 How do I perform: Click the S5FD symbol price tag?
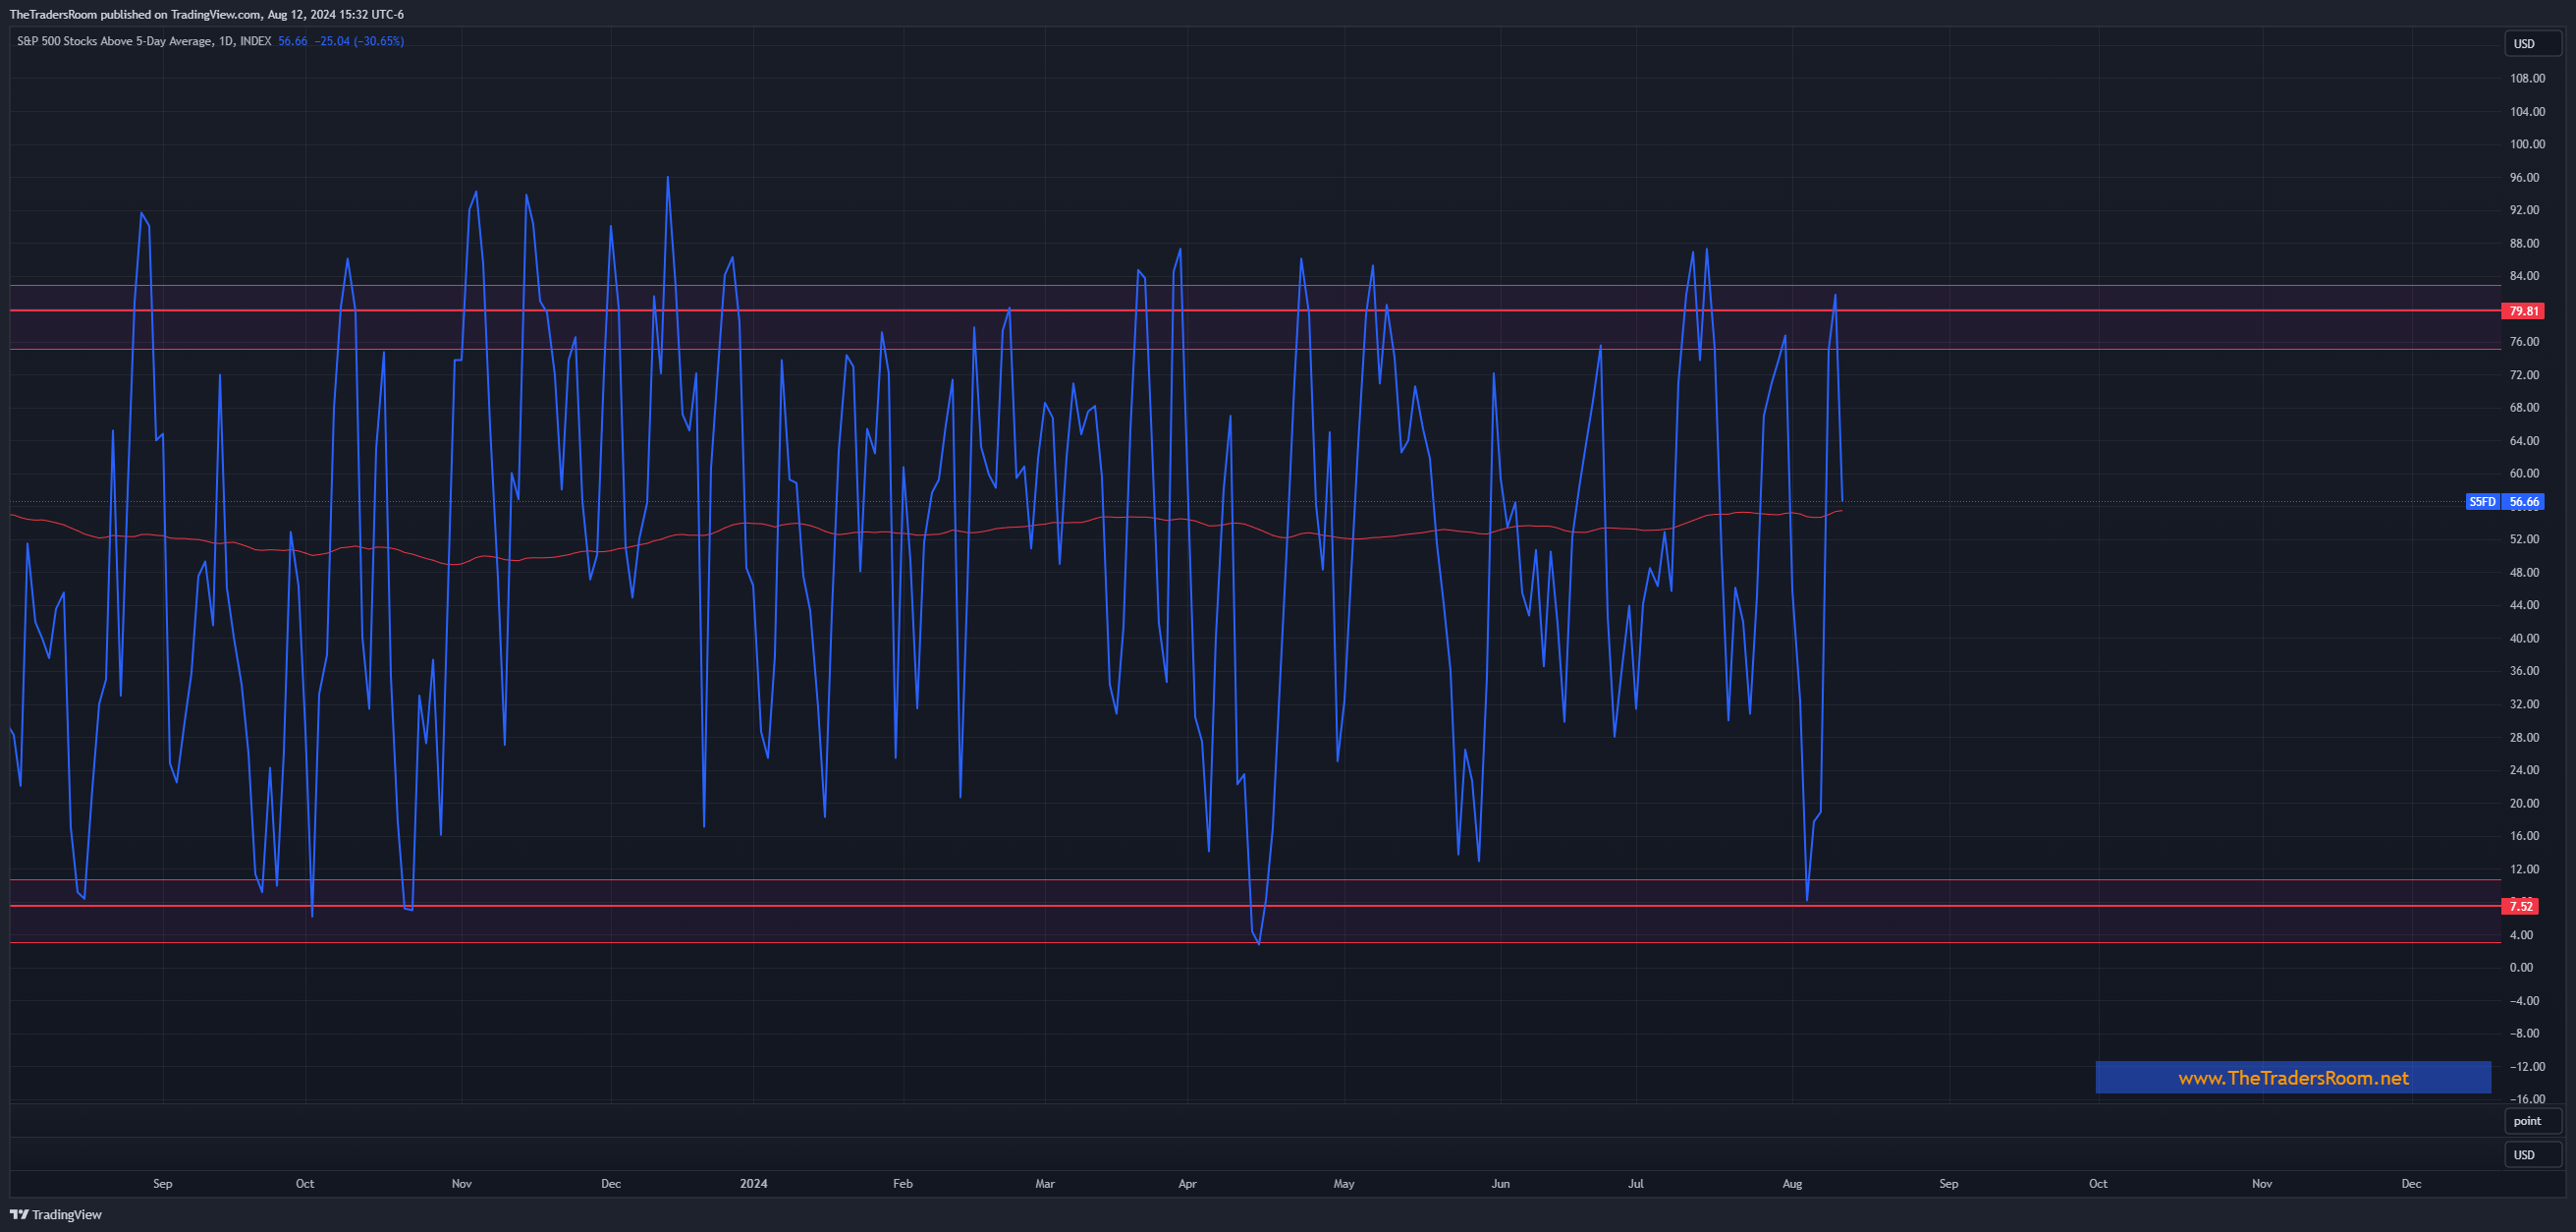pyautogui.click(x=2482, y=502)
